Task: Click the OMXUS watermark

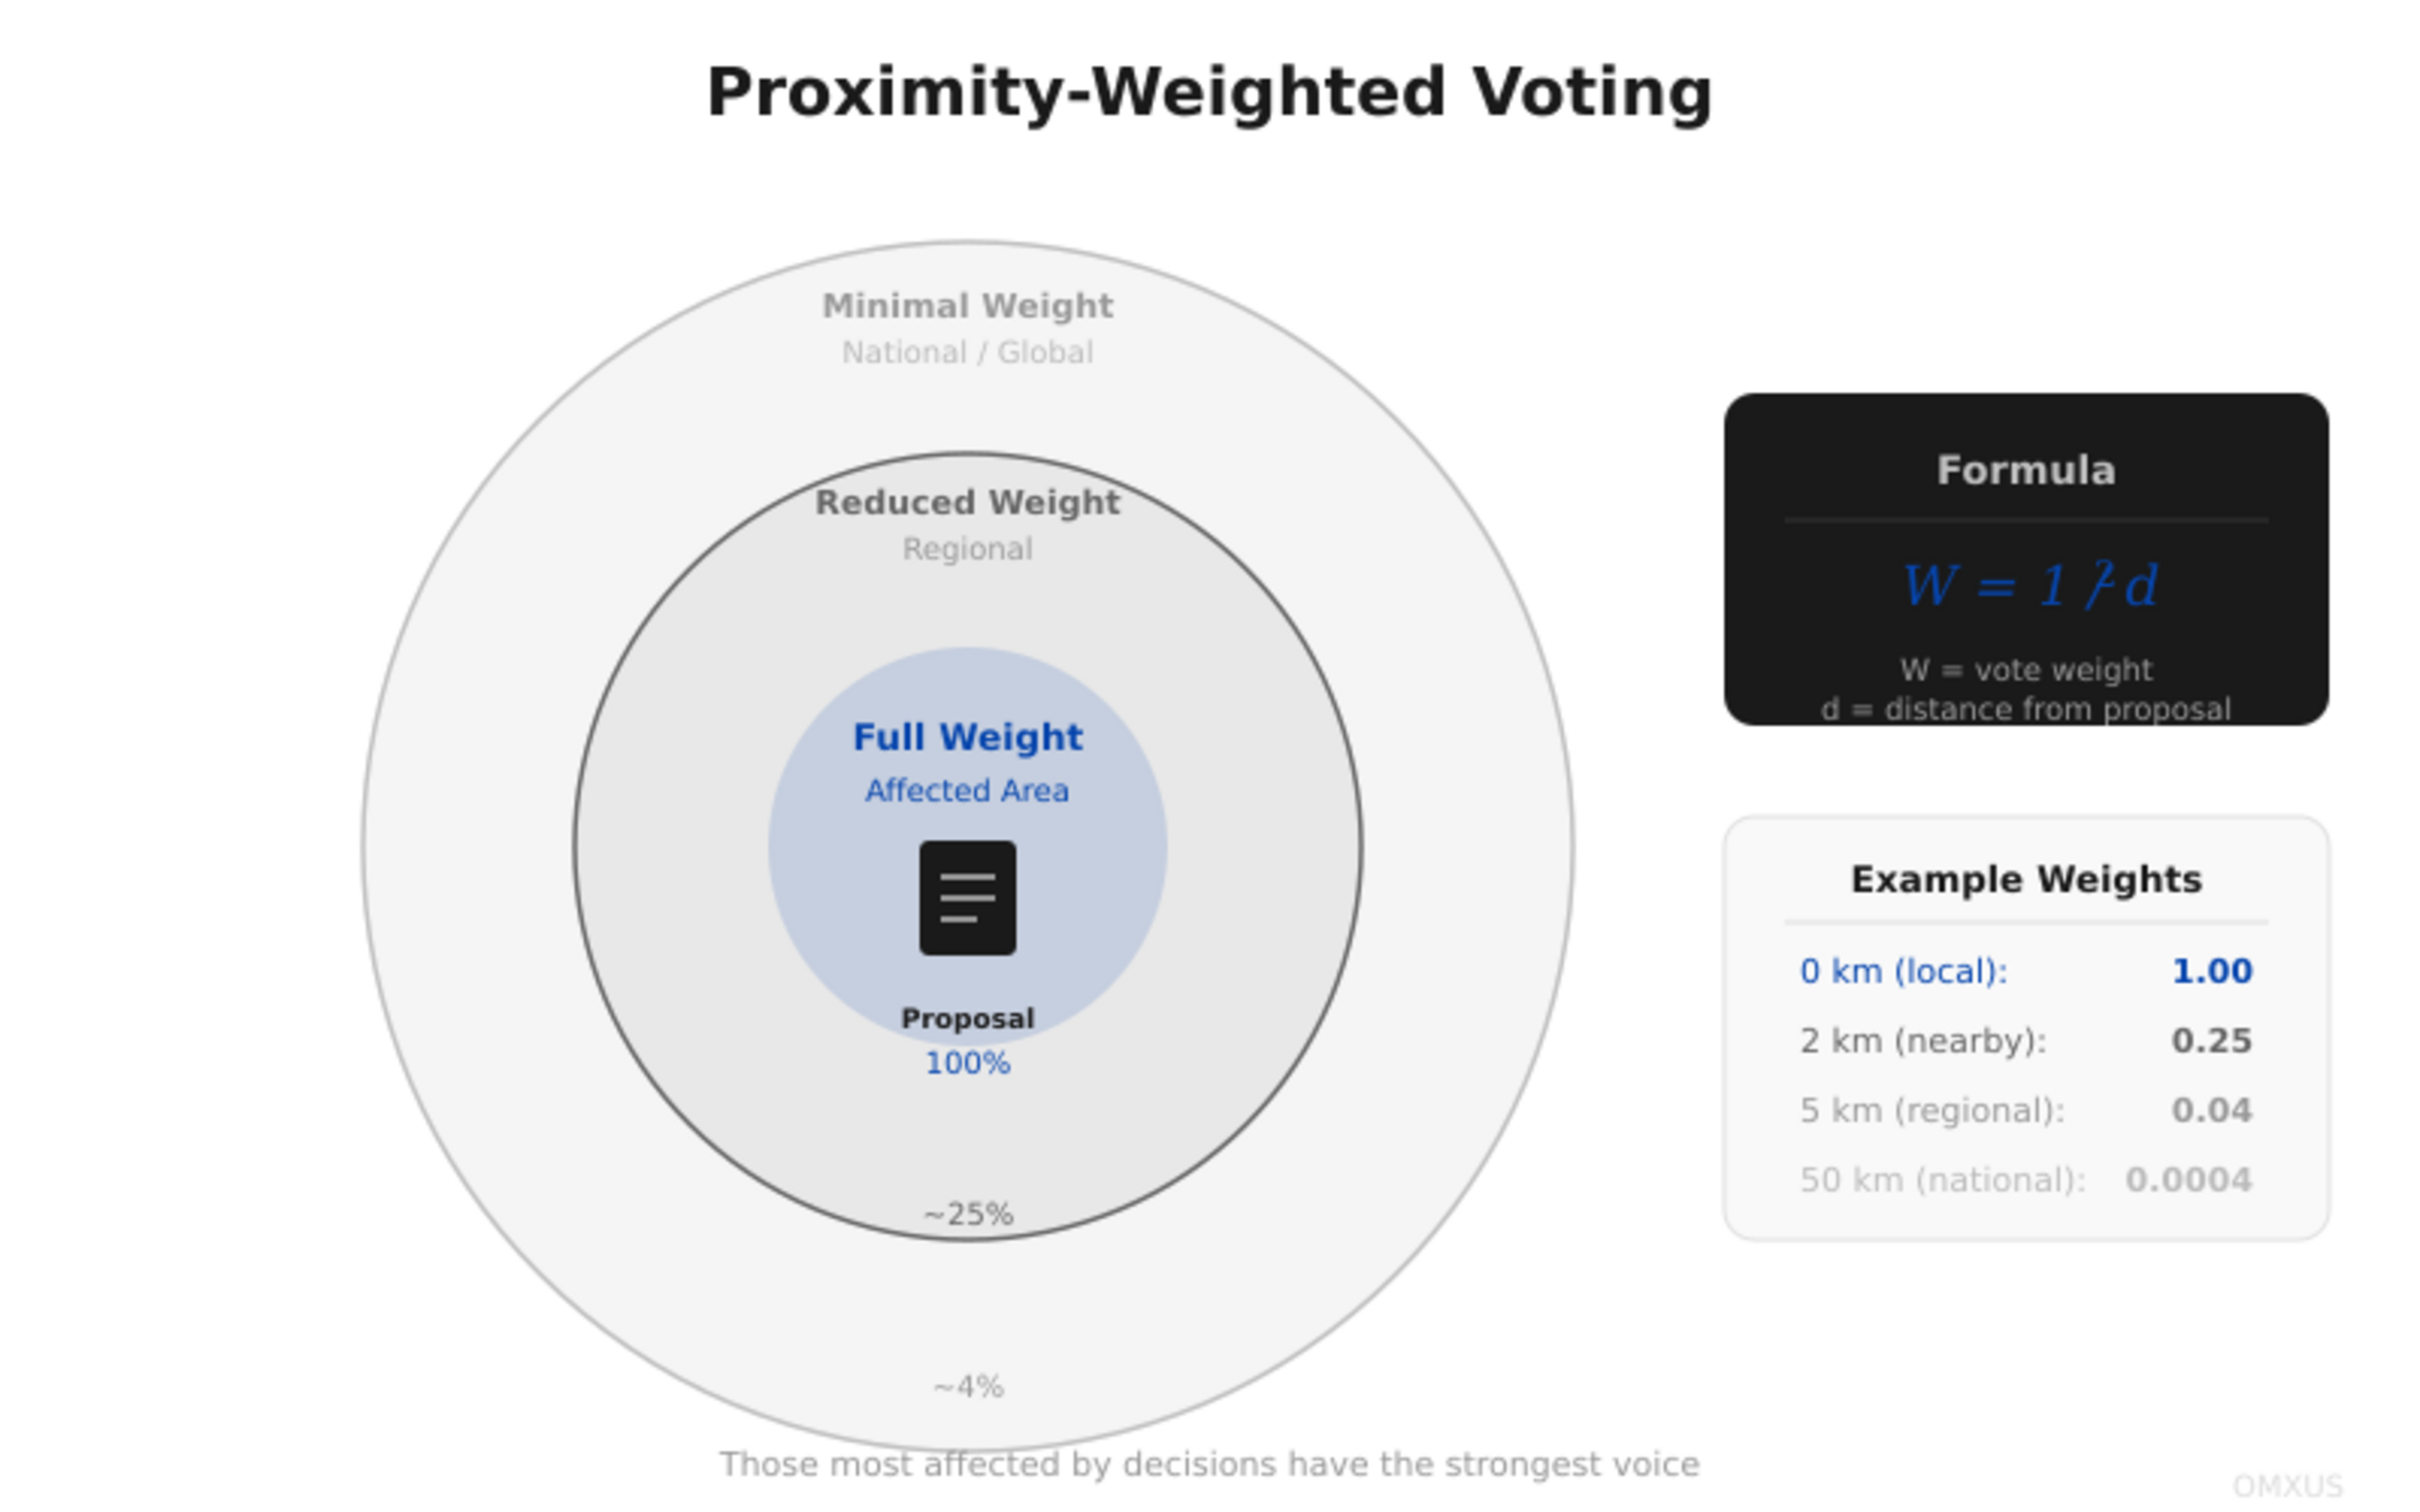Action: (x=2287, y=1486)
